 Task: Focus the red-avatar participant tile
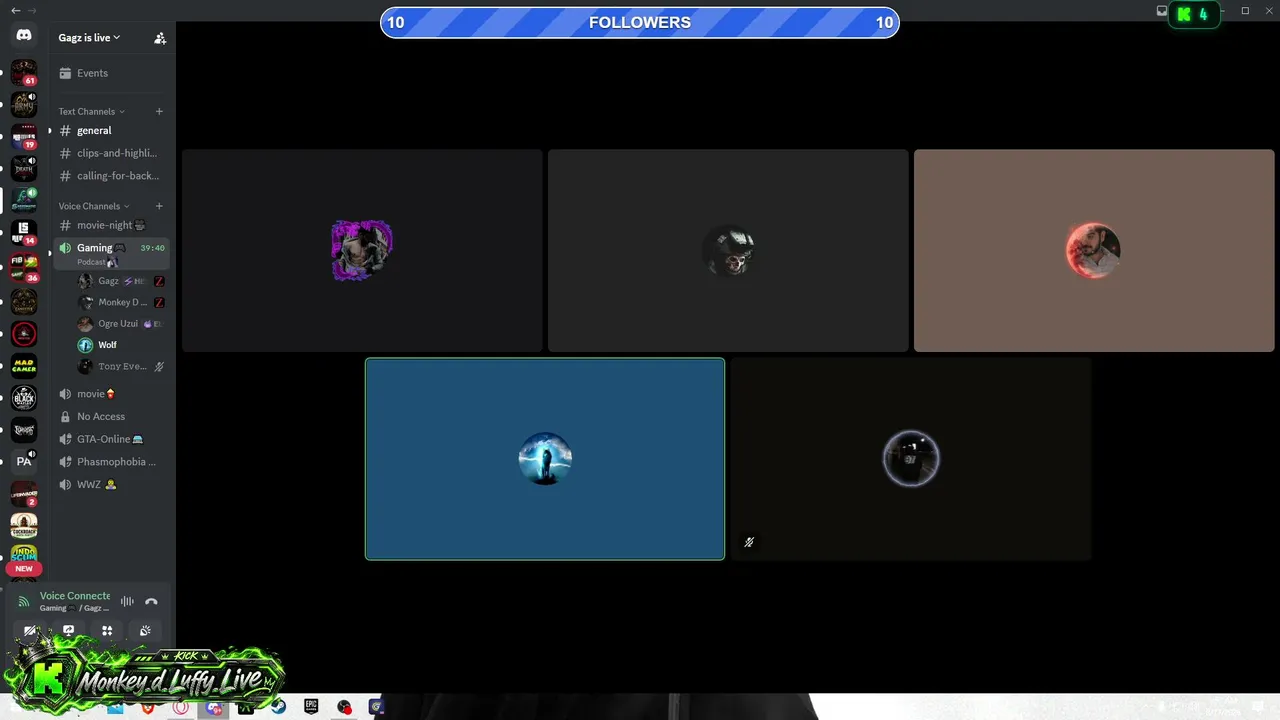[1094, 251]
